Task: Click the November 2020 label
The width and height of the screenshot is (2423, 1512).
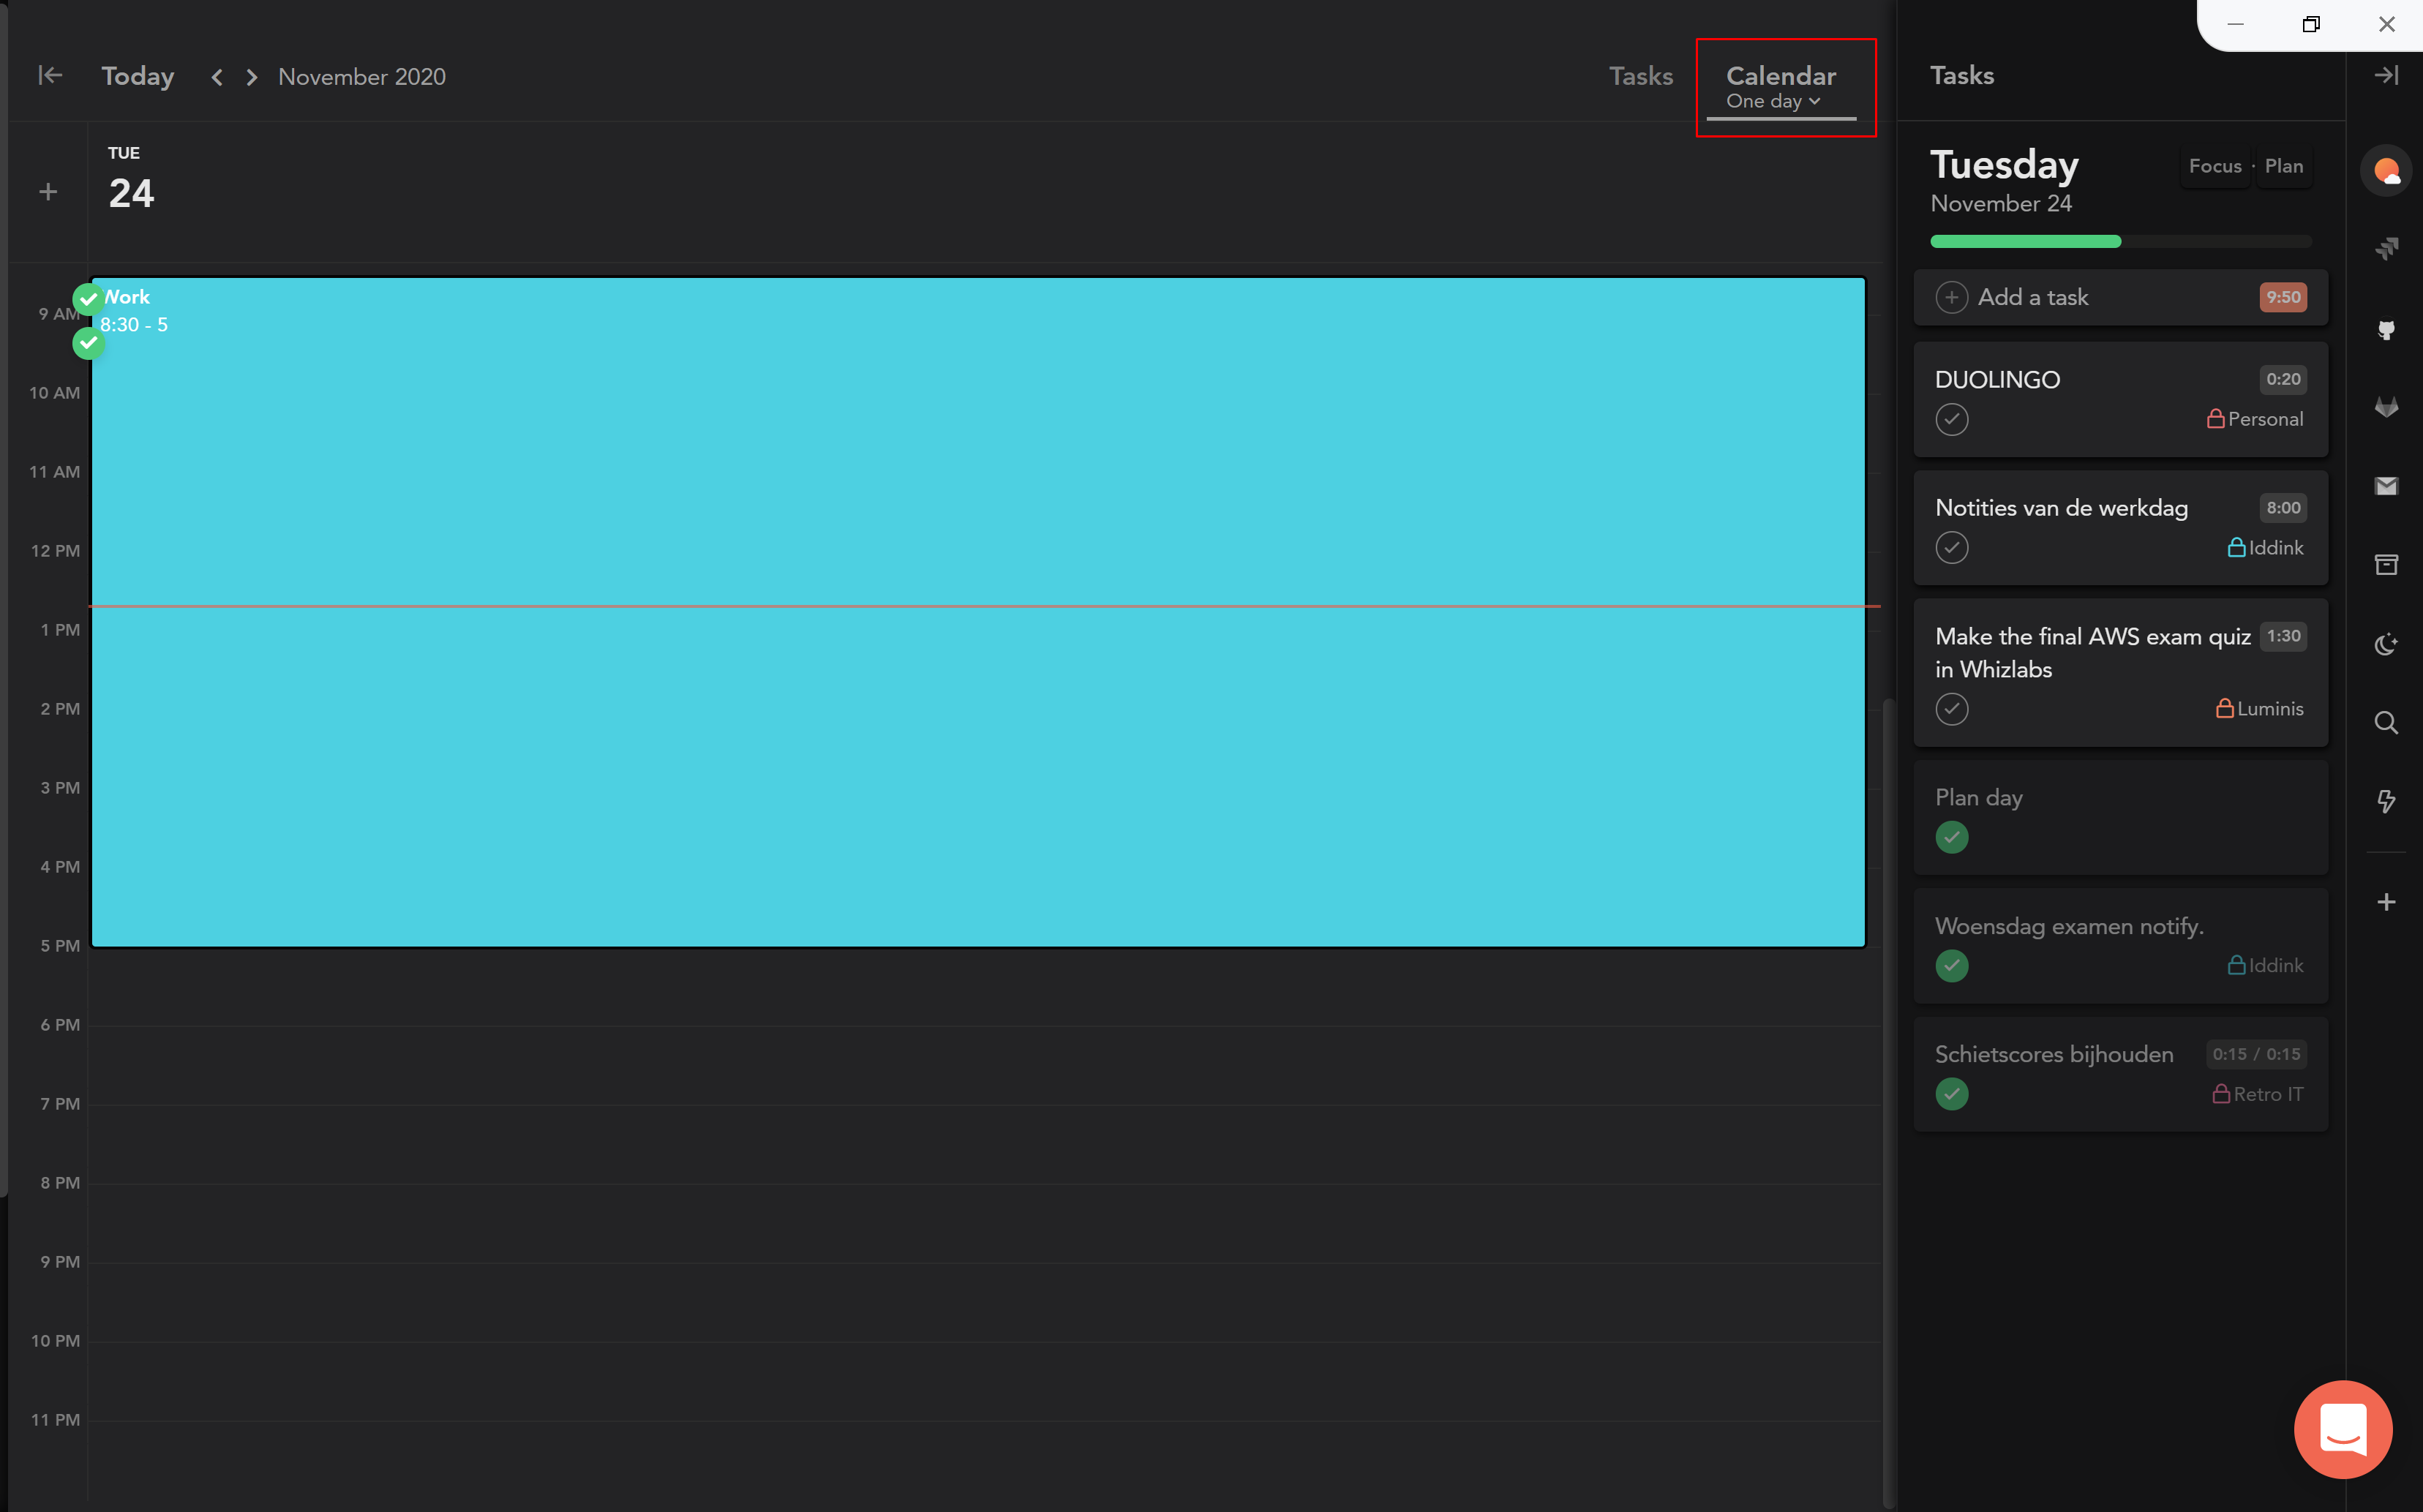Action: (x=362, y=77)
